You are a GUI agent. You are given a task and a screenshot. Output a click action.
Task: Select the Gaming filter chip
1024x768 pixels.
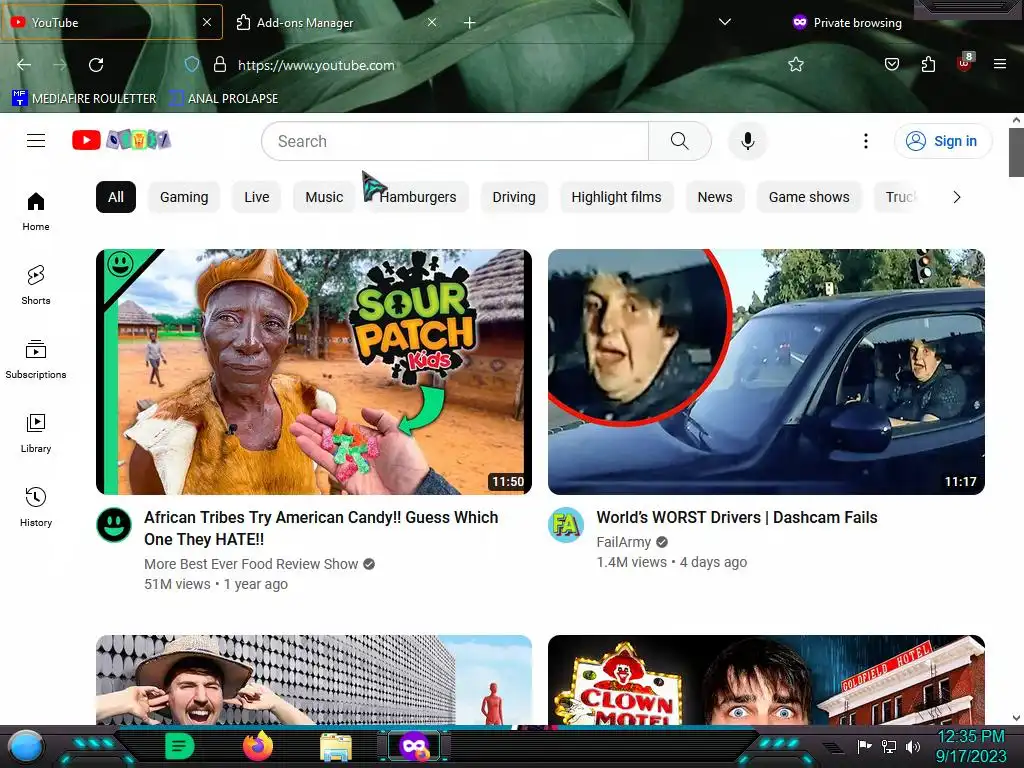click(x=184, y=197)
